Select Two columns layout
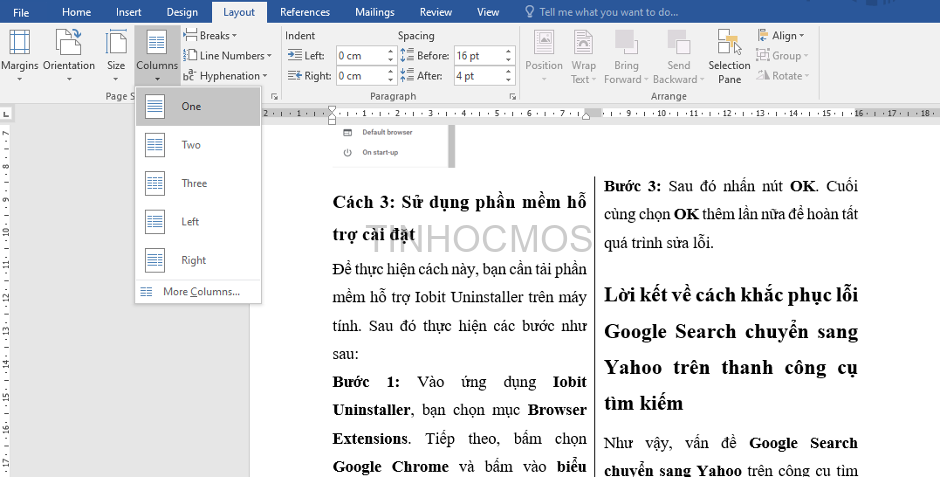Image resolution: width=941 pixels, height=477 pixels. point(198,145)
